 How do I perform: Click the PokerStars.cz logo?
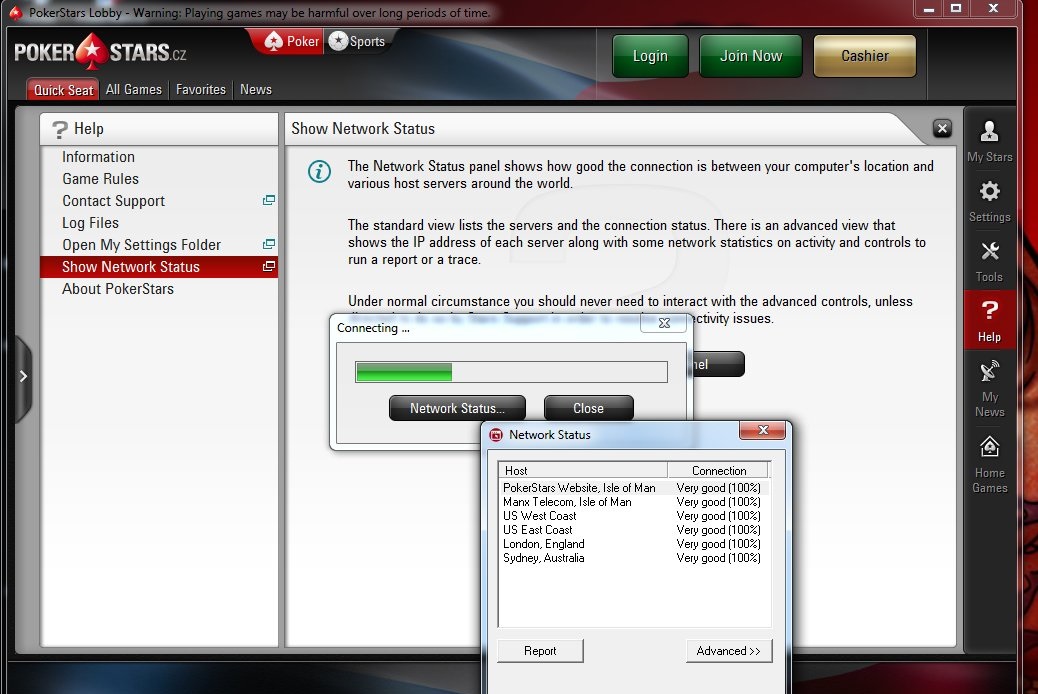(x=100, y=52)
